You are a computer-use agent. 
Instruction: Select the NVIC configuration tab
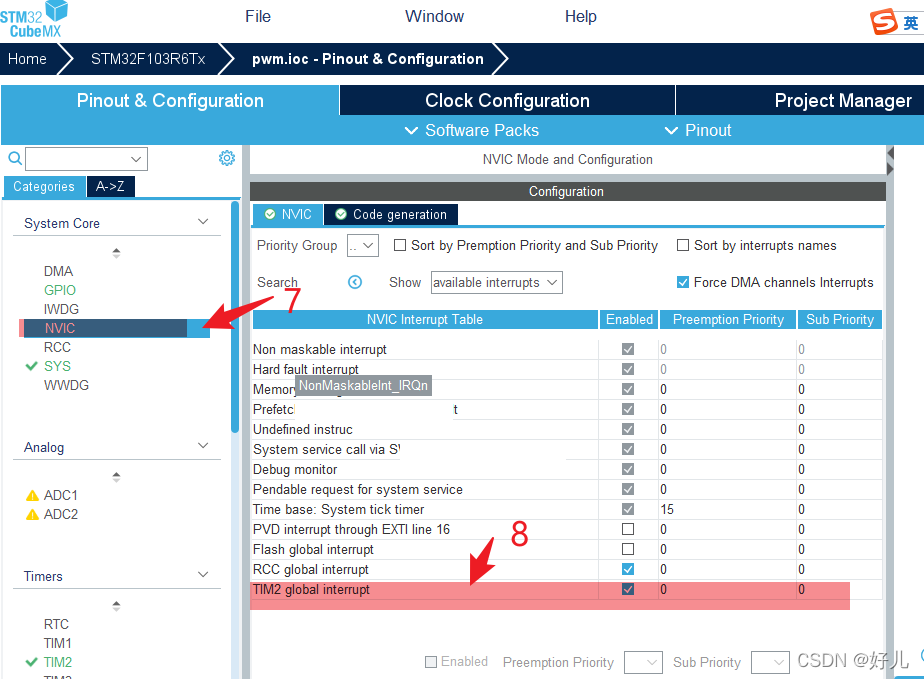(x=288, y=215)
